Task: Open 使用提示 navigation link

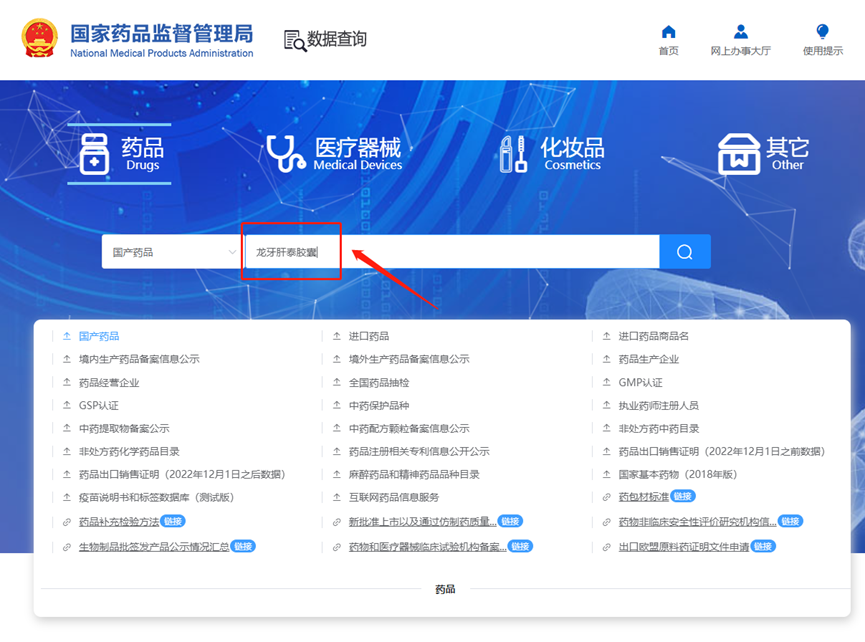Action: (x=823, y=51)
